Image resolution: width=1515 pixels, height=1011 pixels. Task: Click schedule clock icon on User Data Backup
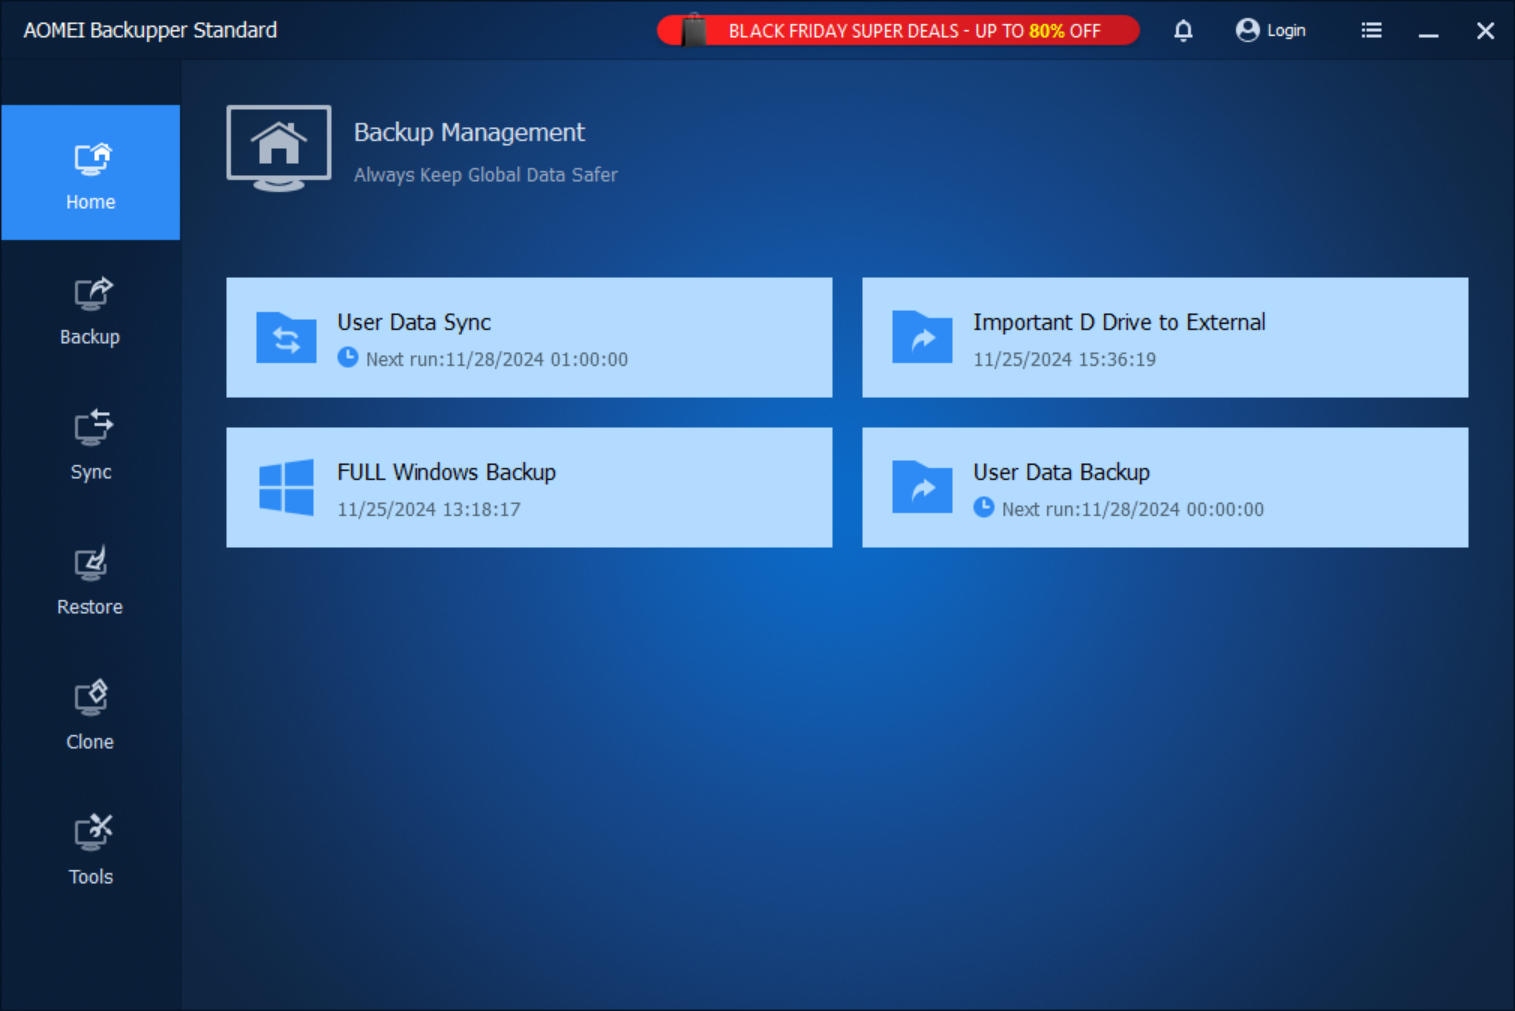tap(984, 507)
